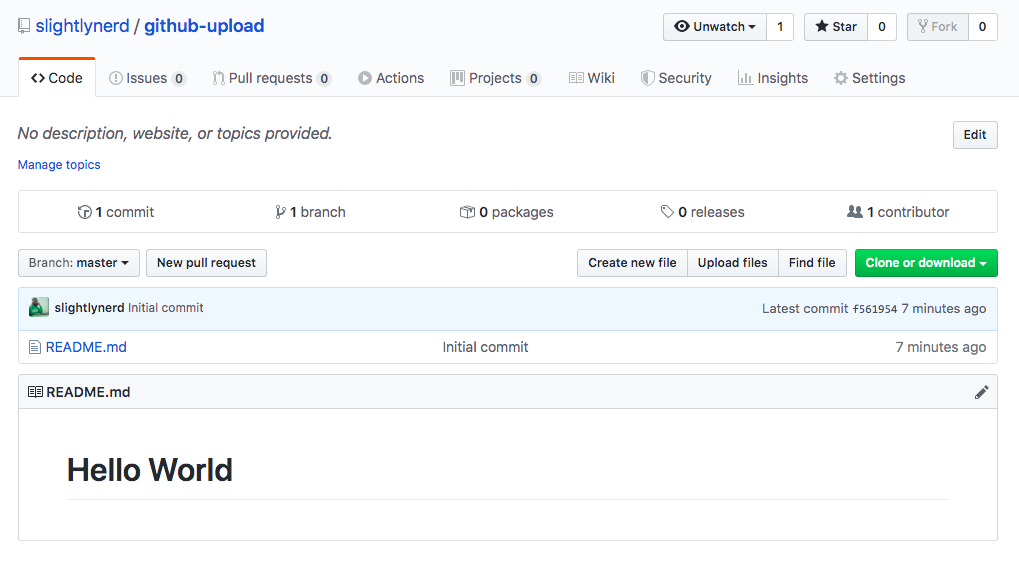This screenshot has height=573, width=1019.
Task: Click the Hello World heading
Action: (149, 470)
